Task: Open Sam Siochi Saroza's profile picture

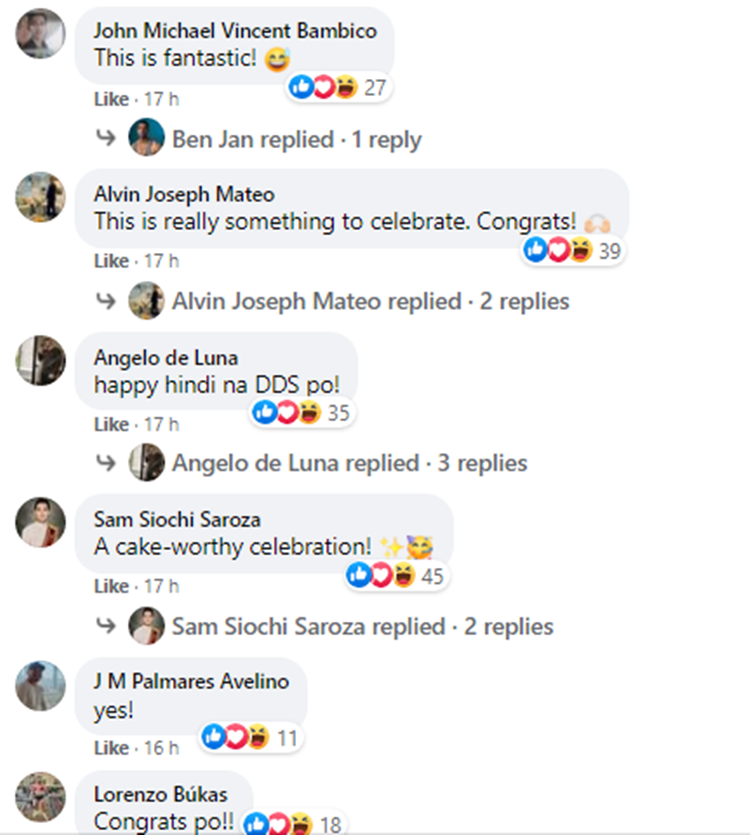Action: 41,522
